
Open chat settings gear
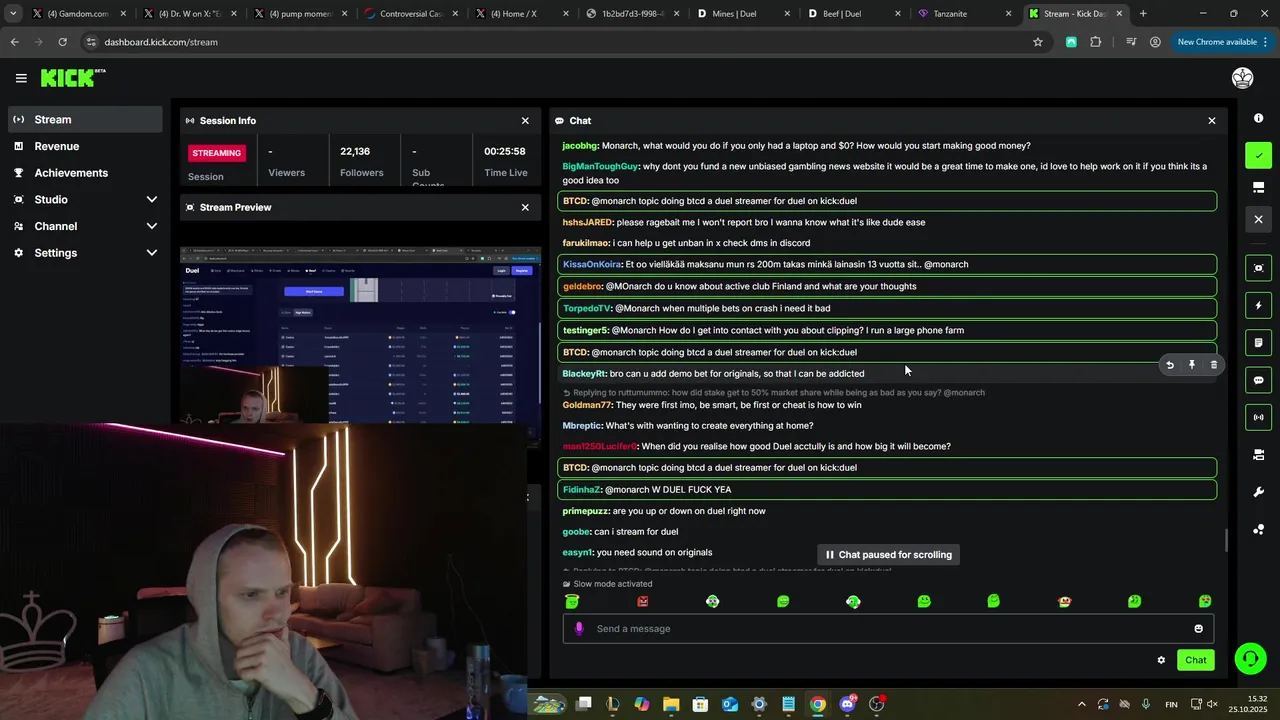point(1161,660)
